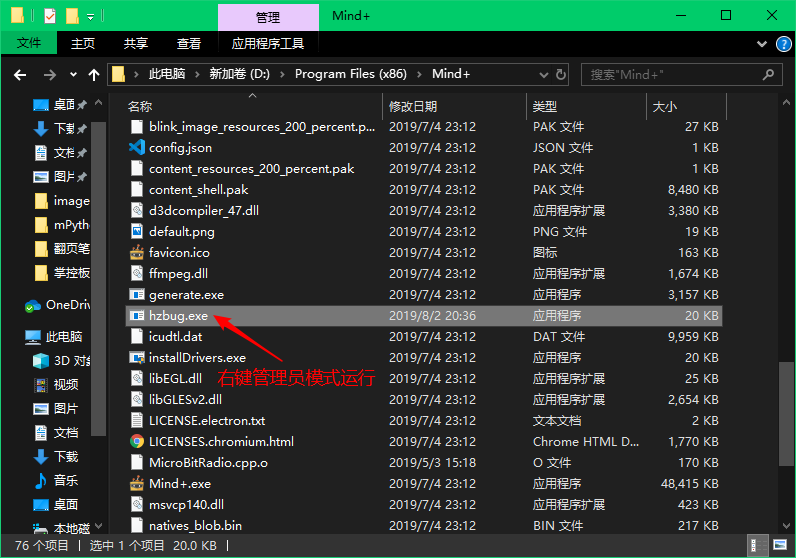Open OneDrive in navigation pane
Image resolution: width=796 pixels, height=558 pixels.
(57, 305)
